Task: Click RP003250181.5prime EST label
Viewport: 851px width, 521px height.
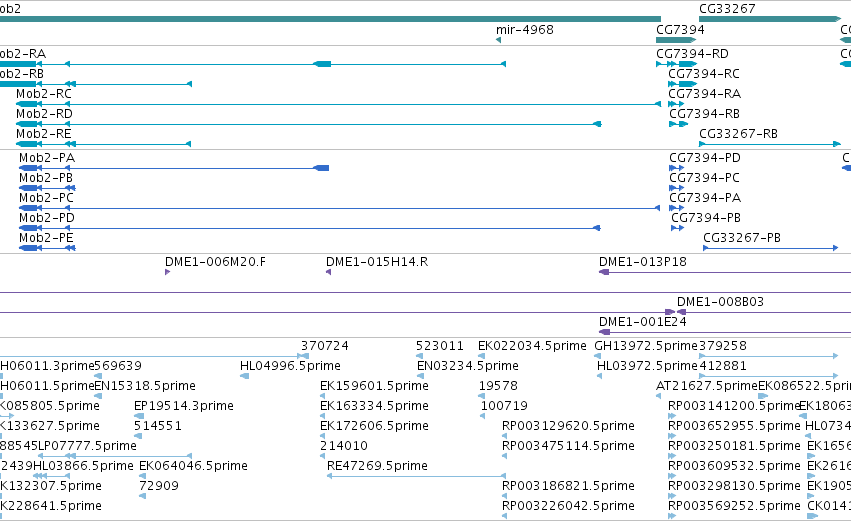Action: tap(734, 447)
